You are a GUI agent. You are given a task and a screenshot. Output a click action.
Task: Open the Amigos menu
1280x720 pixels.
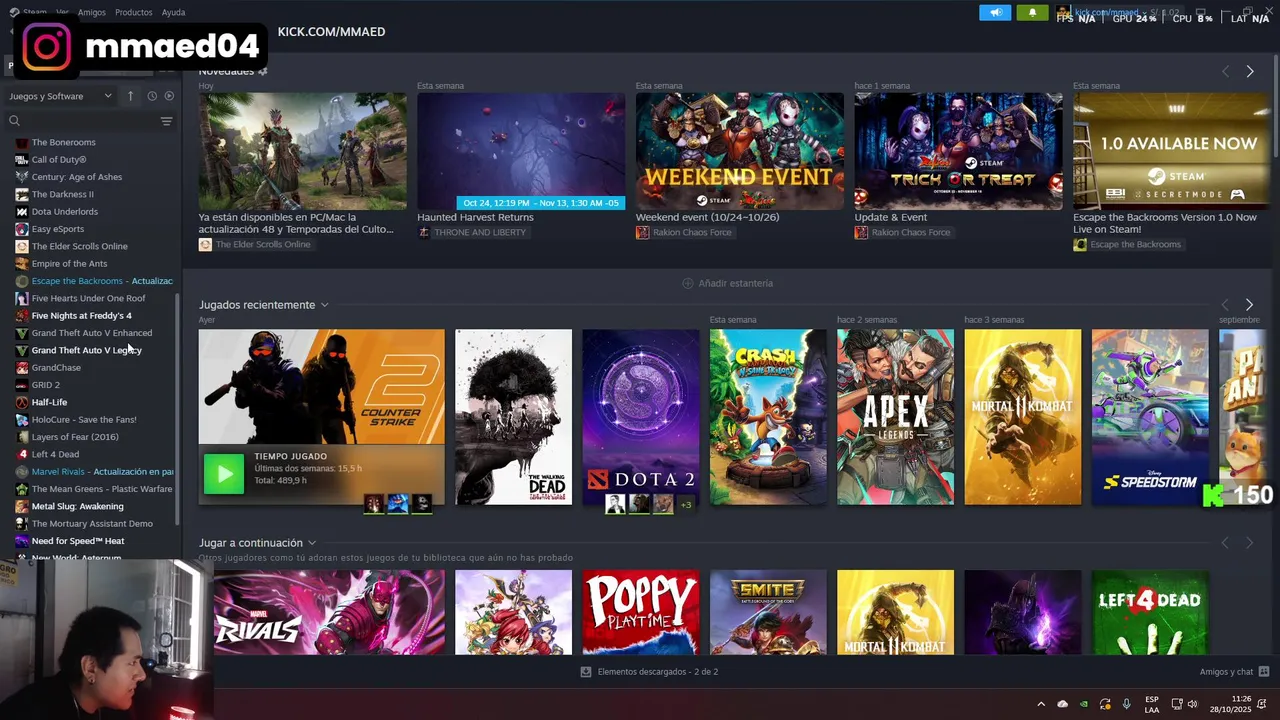pyautogui.click(x=91, y=12)
